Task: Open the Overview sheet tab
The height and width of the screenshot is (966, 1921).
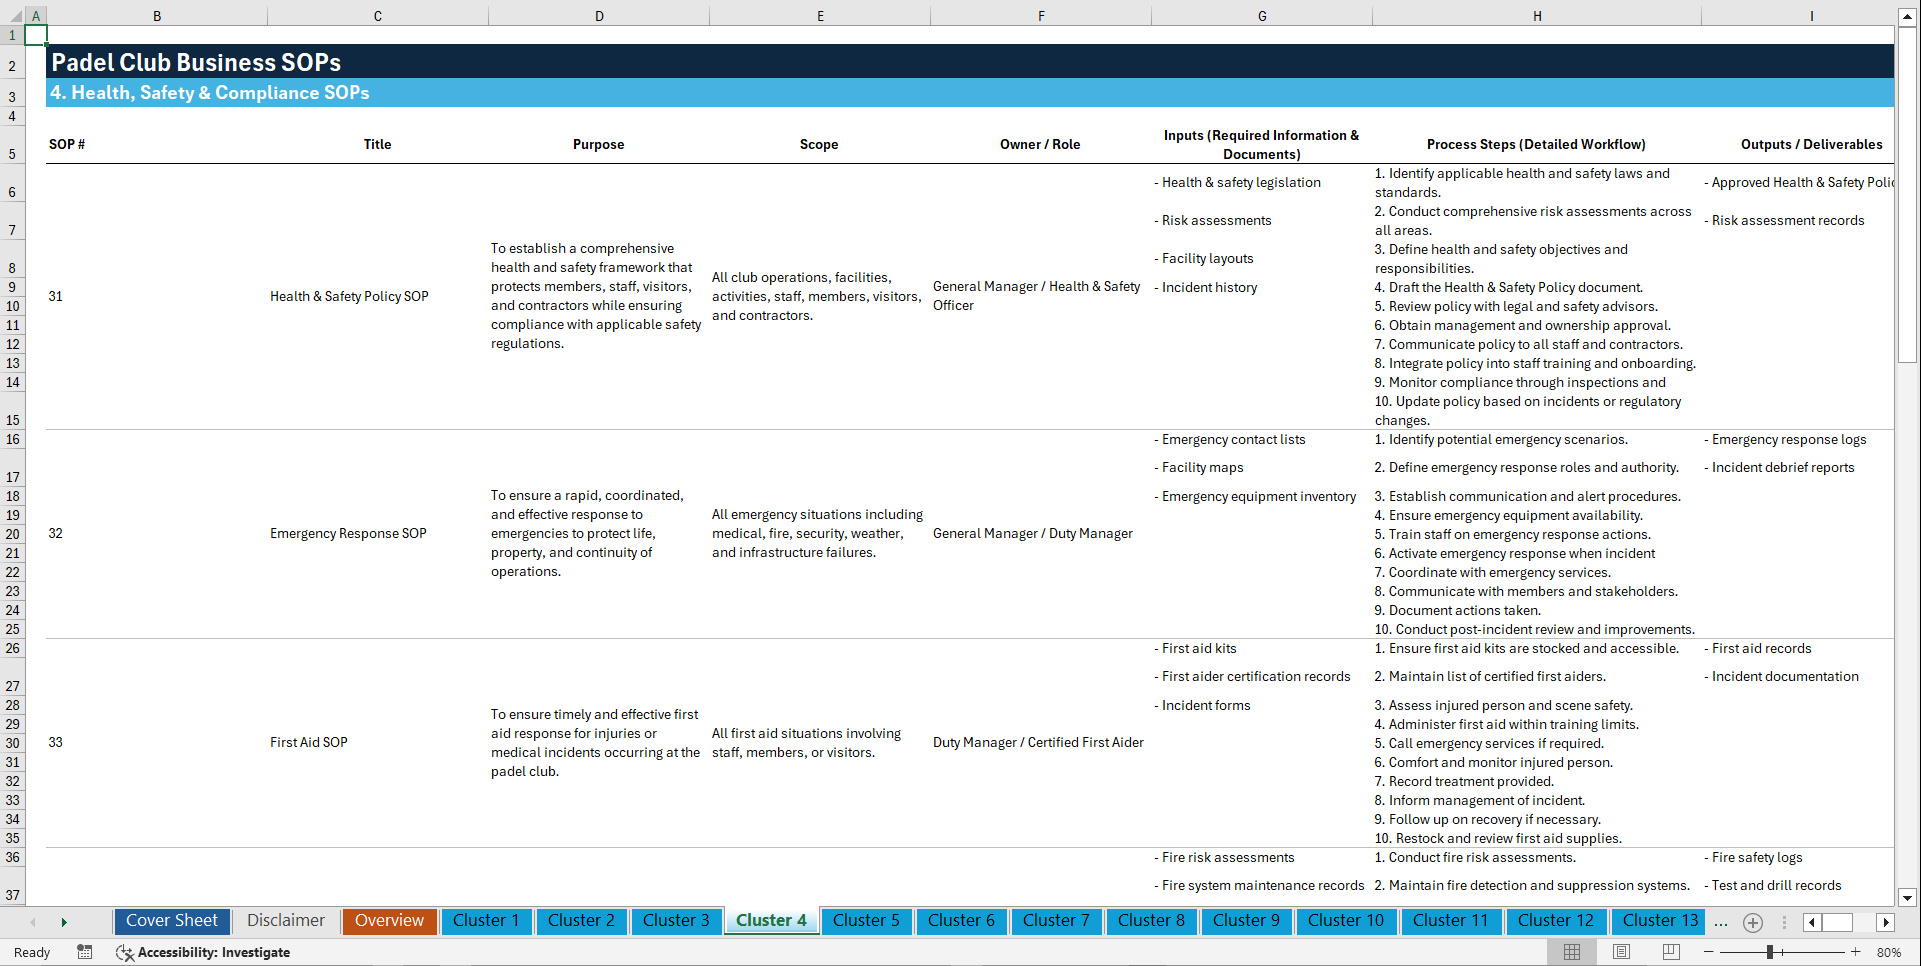Action: [x=389, y=921]
